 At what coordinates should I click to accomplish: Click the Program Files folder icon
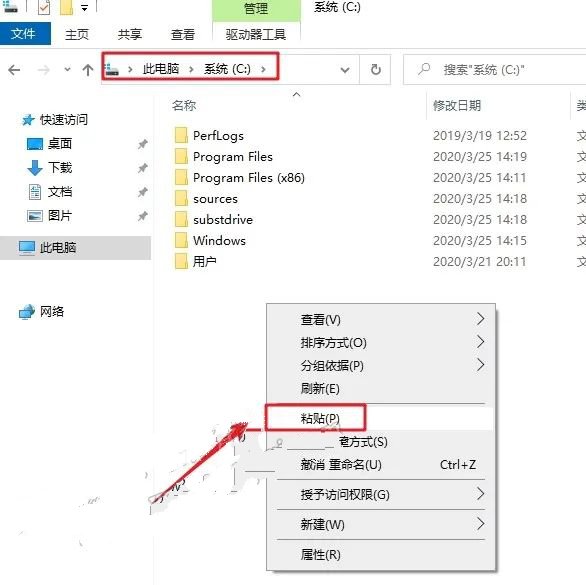(x=181, y=156)
